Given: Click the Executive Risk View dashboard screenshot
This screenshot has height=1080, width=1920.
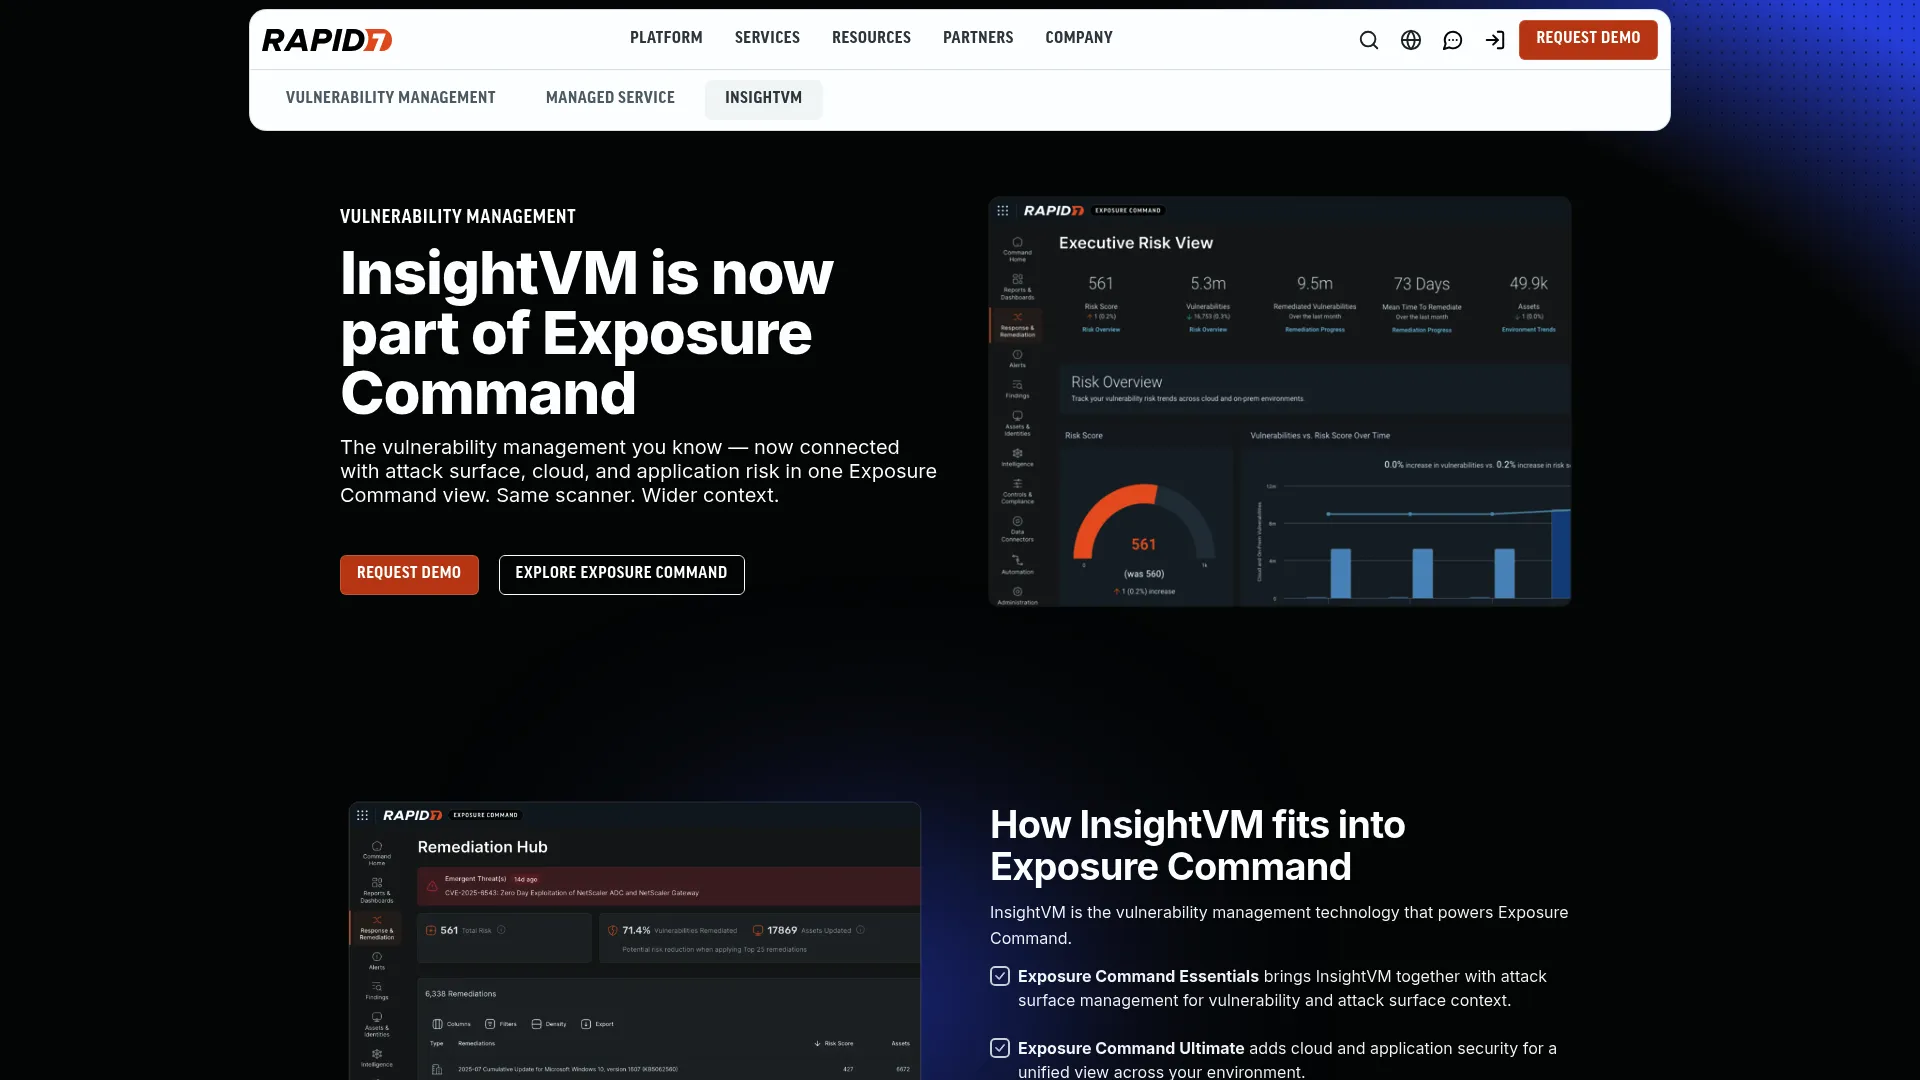Looking at the screenshot, I should pos(1280,401).
